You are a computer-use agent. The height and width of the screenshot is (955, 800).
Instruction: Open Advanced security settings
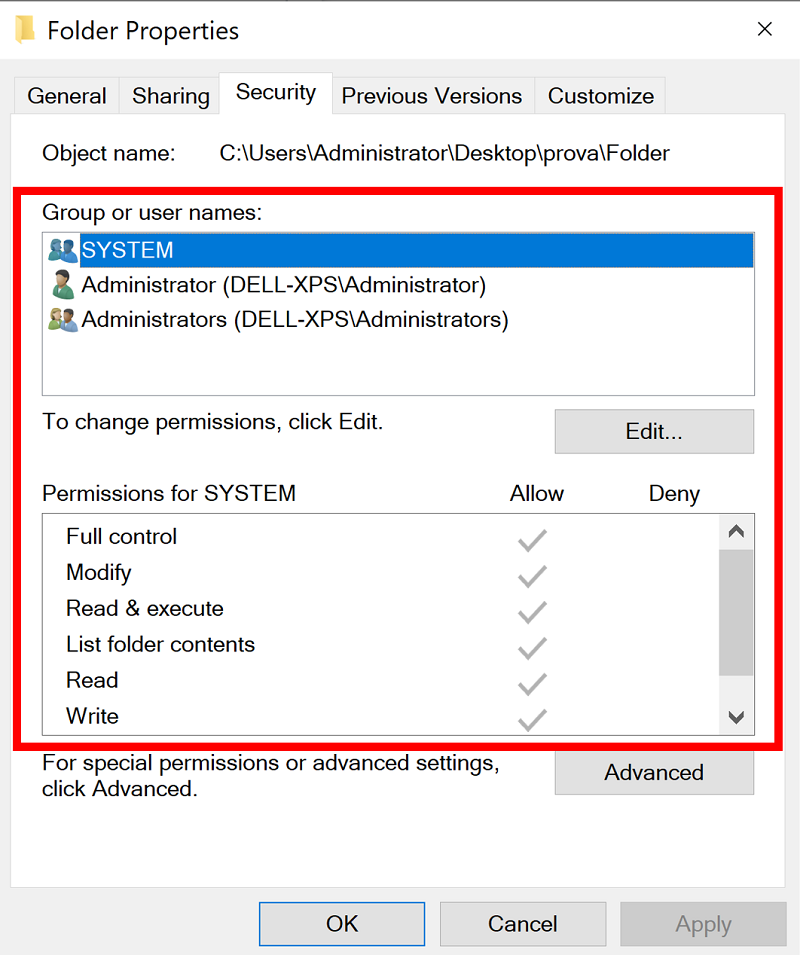click(654, 772)
